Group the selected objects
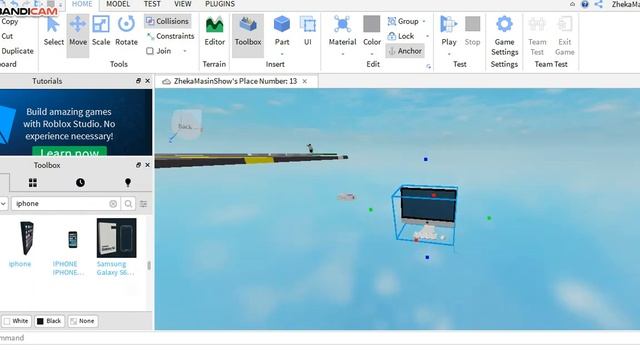This screenshot has width=640, height=360. pos(403,21)
